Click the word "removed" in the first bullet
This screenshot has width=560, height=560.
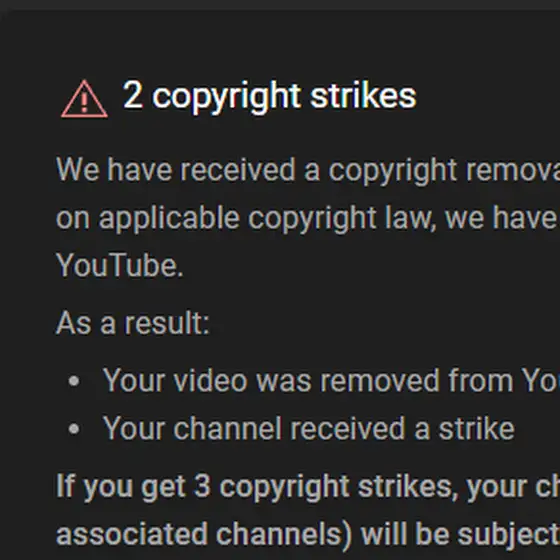(380, 381)
